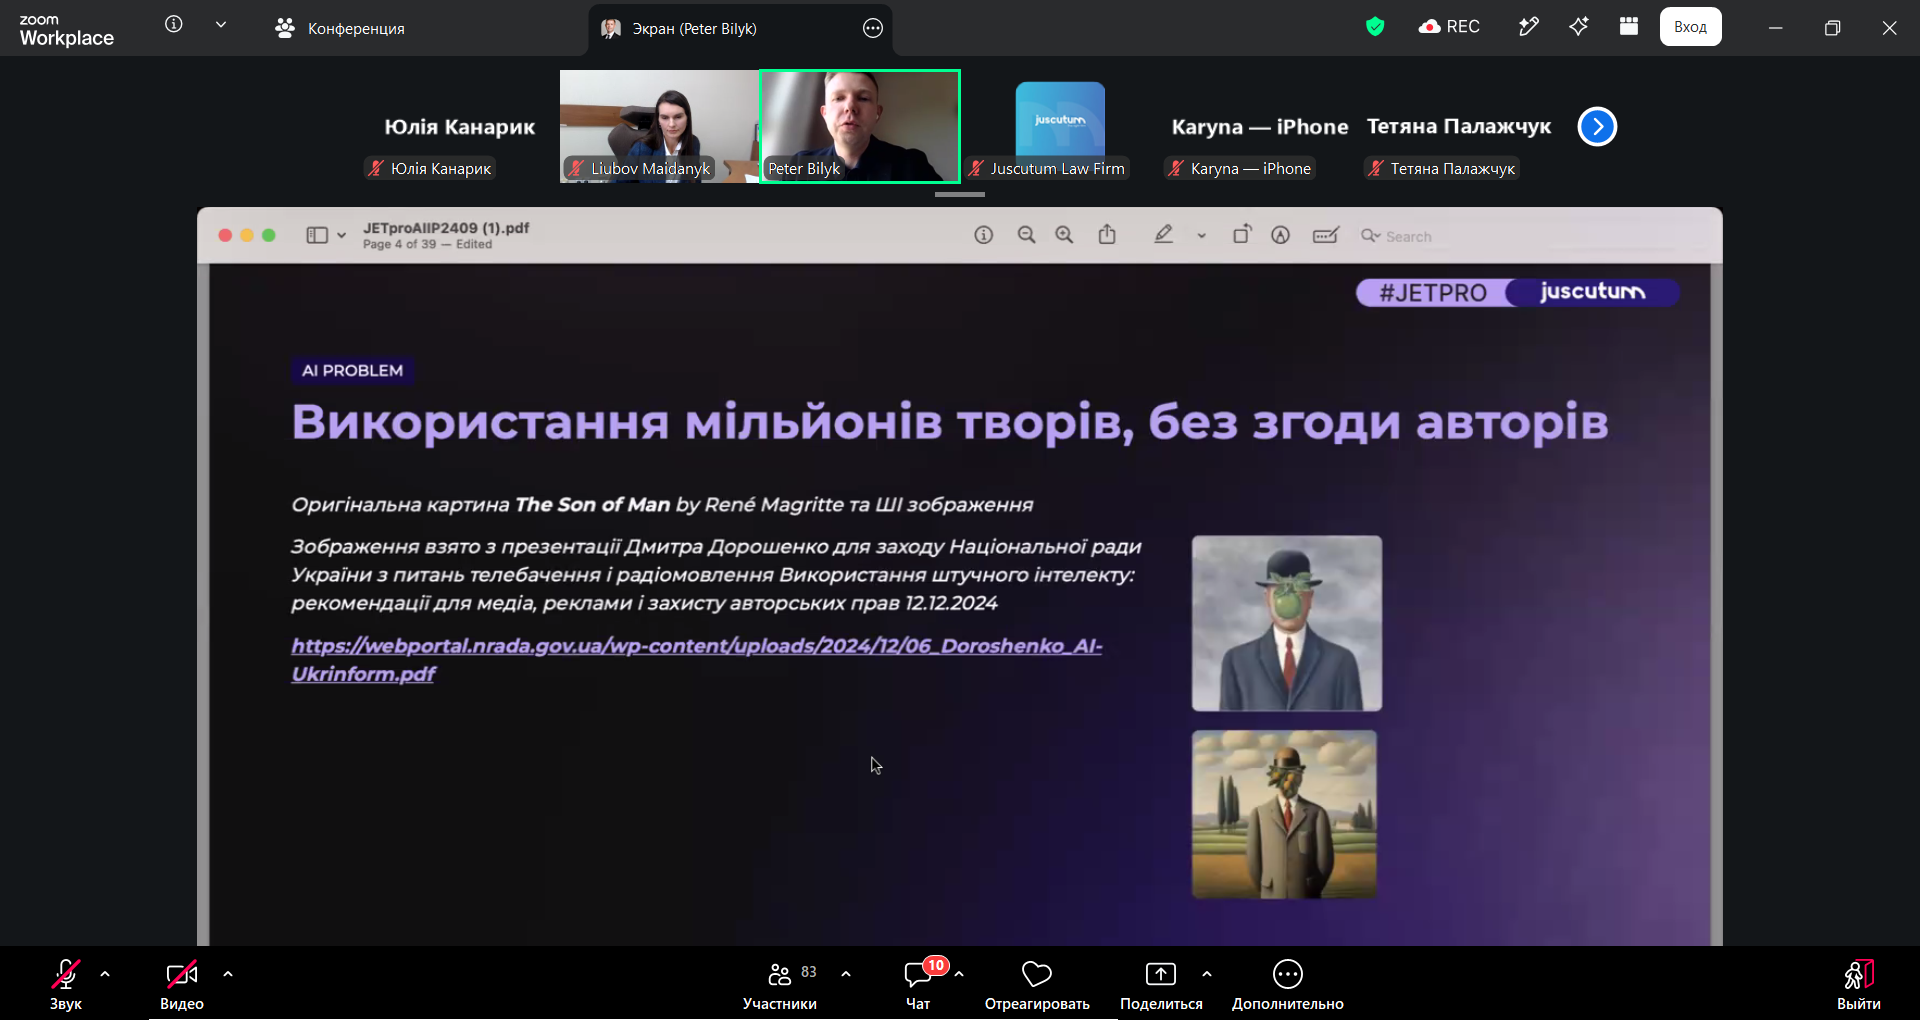Zoom in on the PDF
The image size is (1920, 1020).
[1064, 235]
